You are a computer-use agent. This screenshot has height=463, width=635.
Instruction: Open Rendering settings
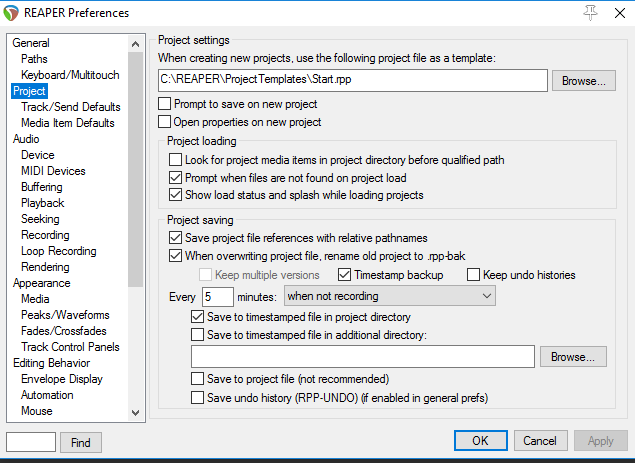pyautogui.click(x=45, y=267)
